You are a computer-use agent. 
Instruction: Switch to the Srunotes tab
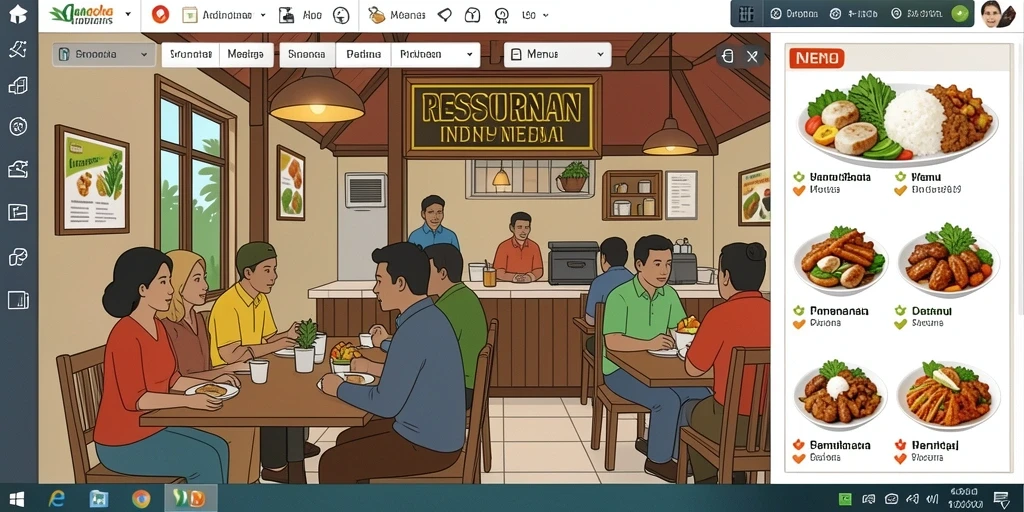pos(191,55)
